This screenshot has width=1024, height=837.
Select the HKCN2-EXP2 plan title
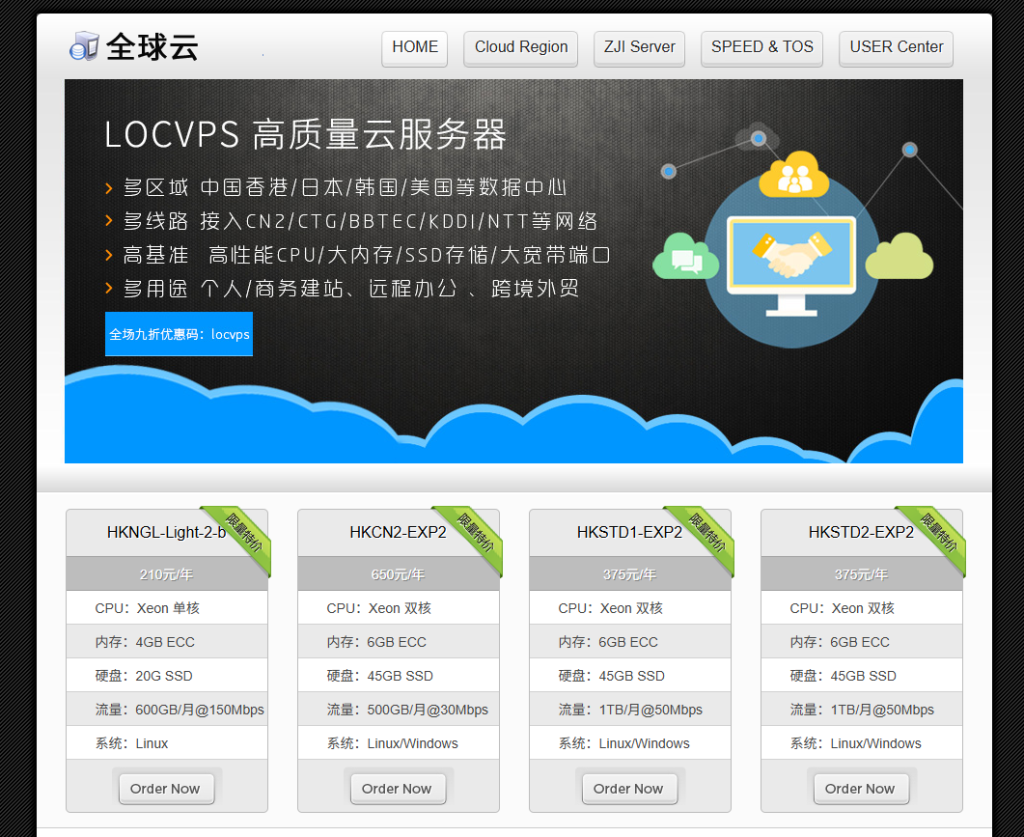coord(397,532)
